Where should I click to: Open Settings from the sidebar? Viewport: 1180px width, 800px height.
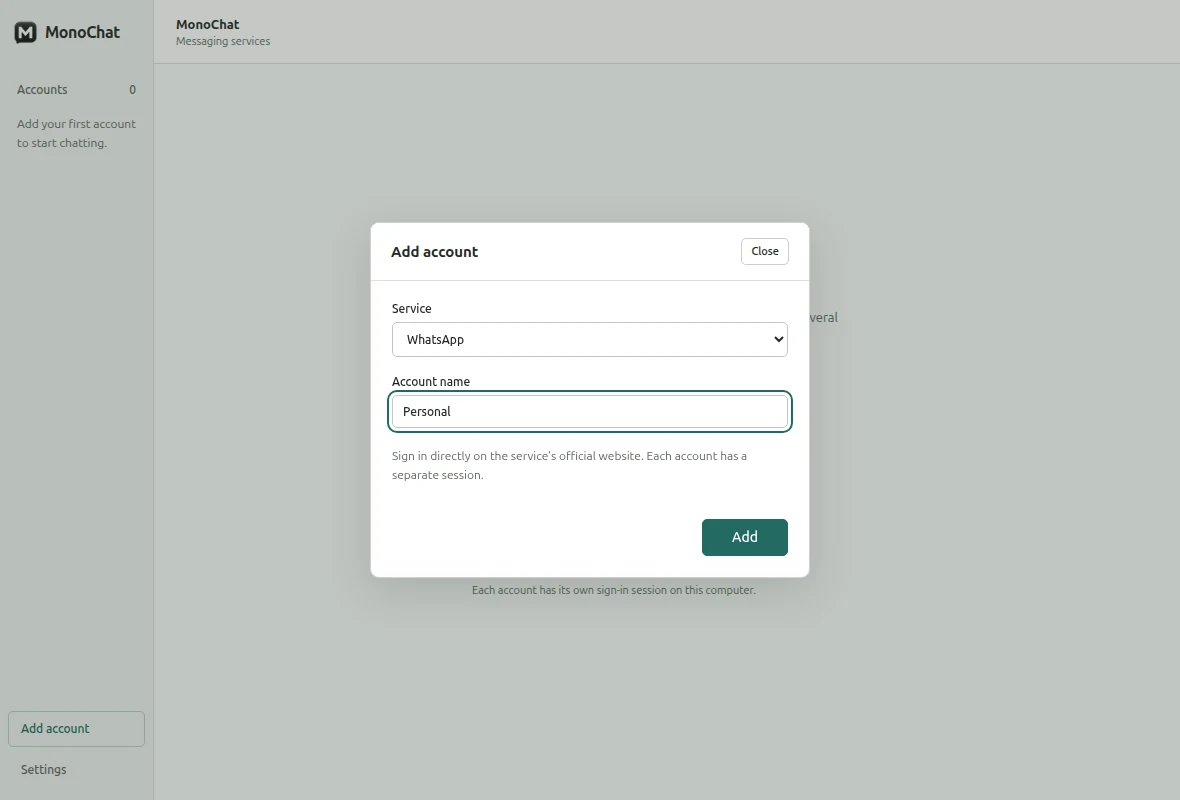point(44,769)
